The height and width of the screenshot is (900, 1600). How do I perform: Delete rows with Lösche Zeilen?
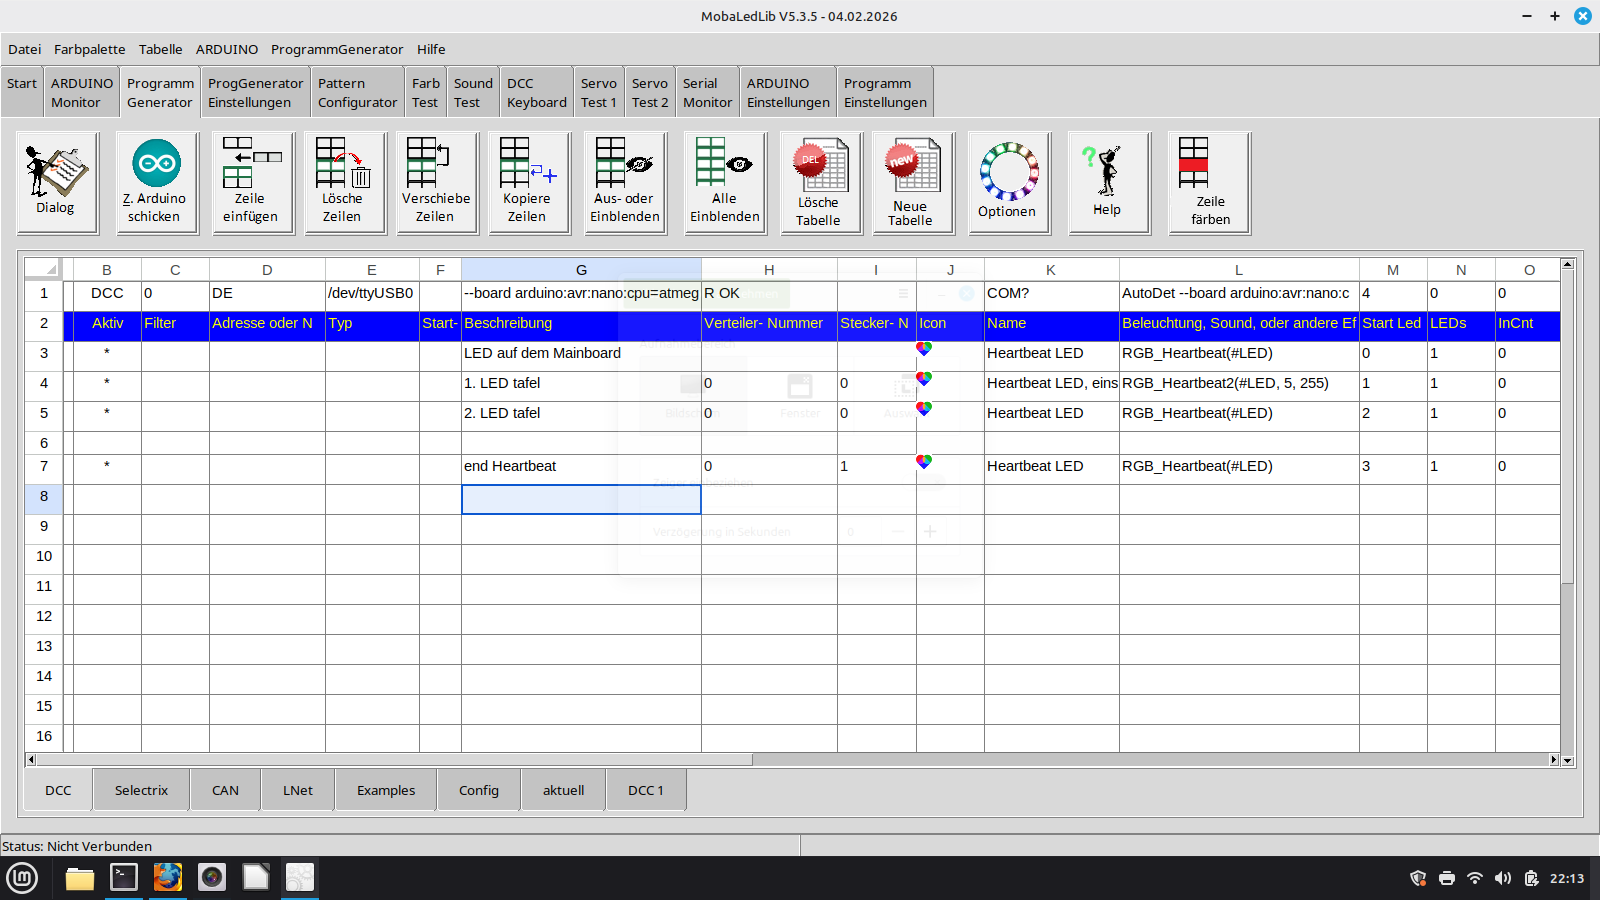(342, 182)
